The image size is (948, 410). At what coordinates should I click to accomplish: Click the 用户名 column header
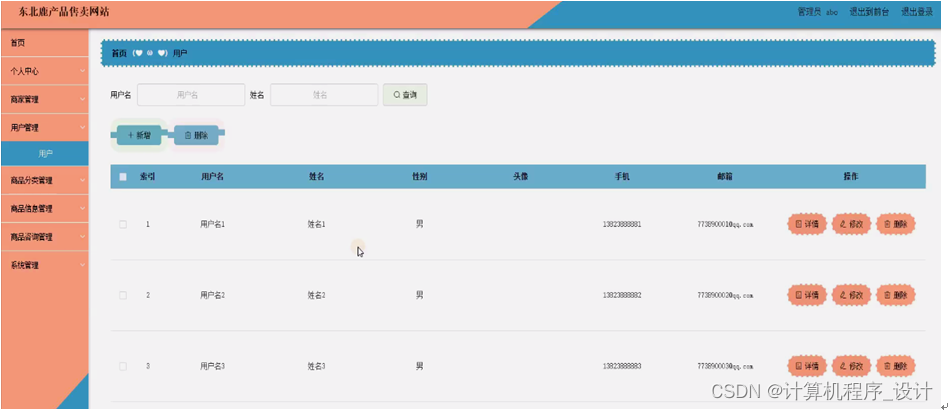[212, 177]
